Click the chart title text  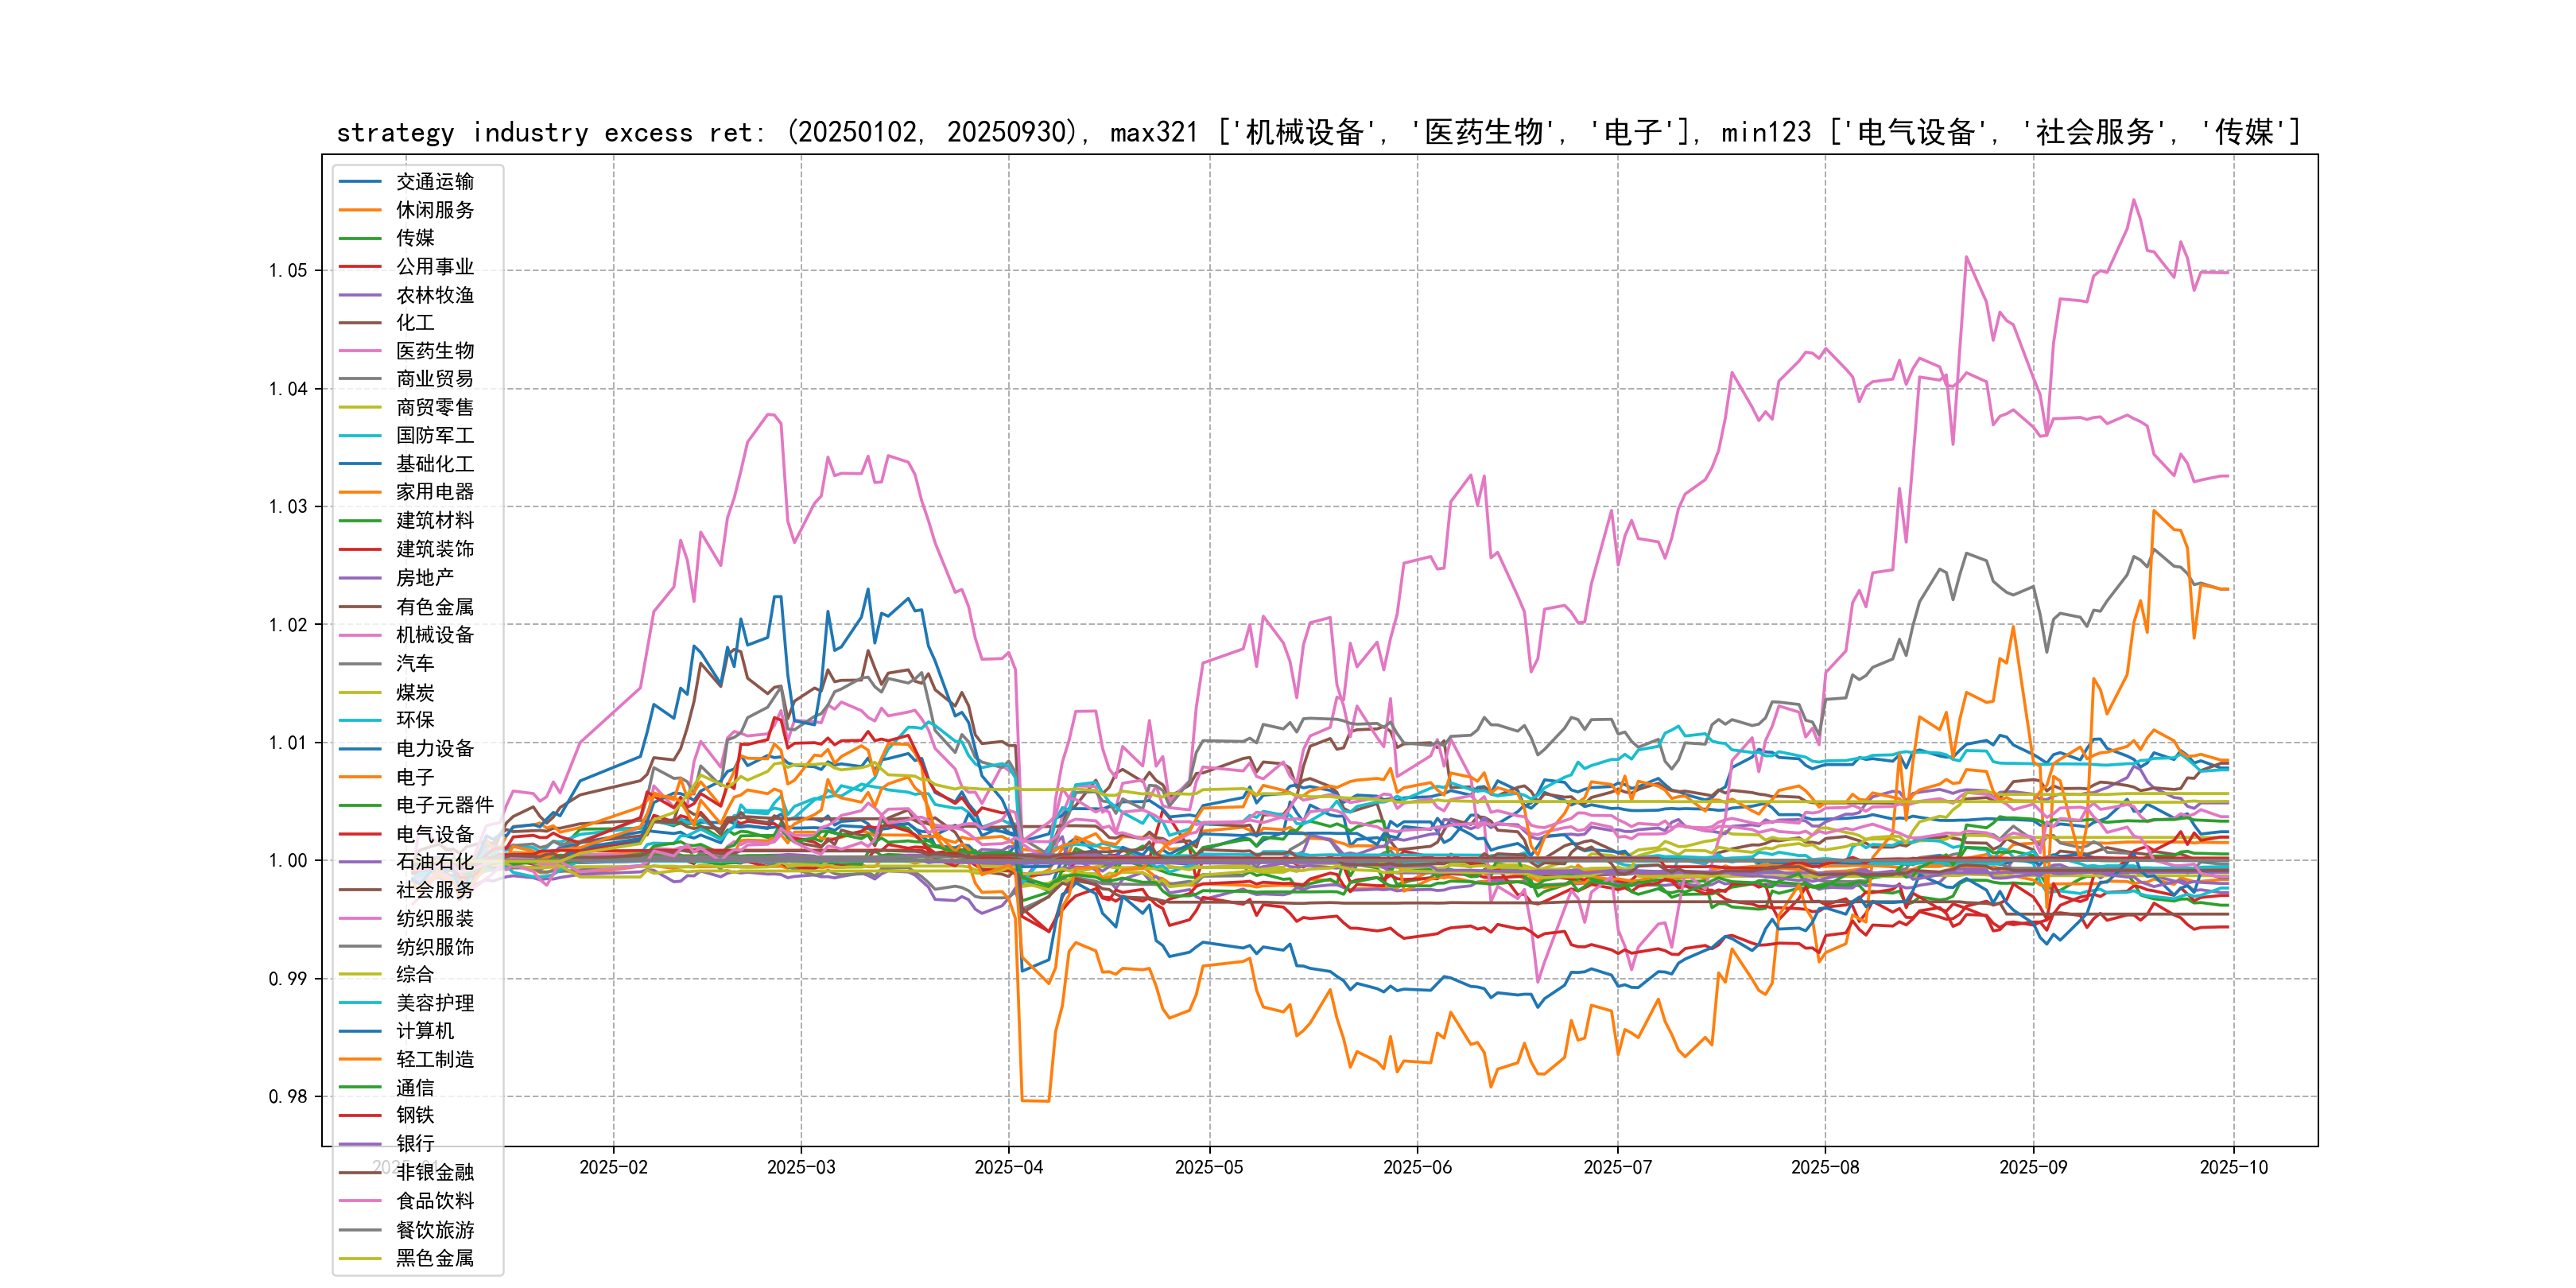point(1318,132)
